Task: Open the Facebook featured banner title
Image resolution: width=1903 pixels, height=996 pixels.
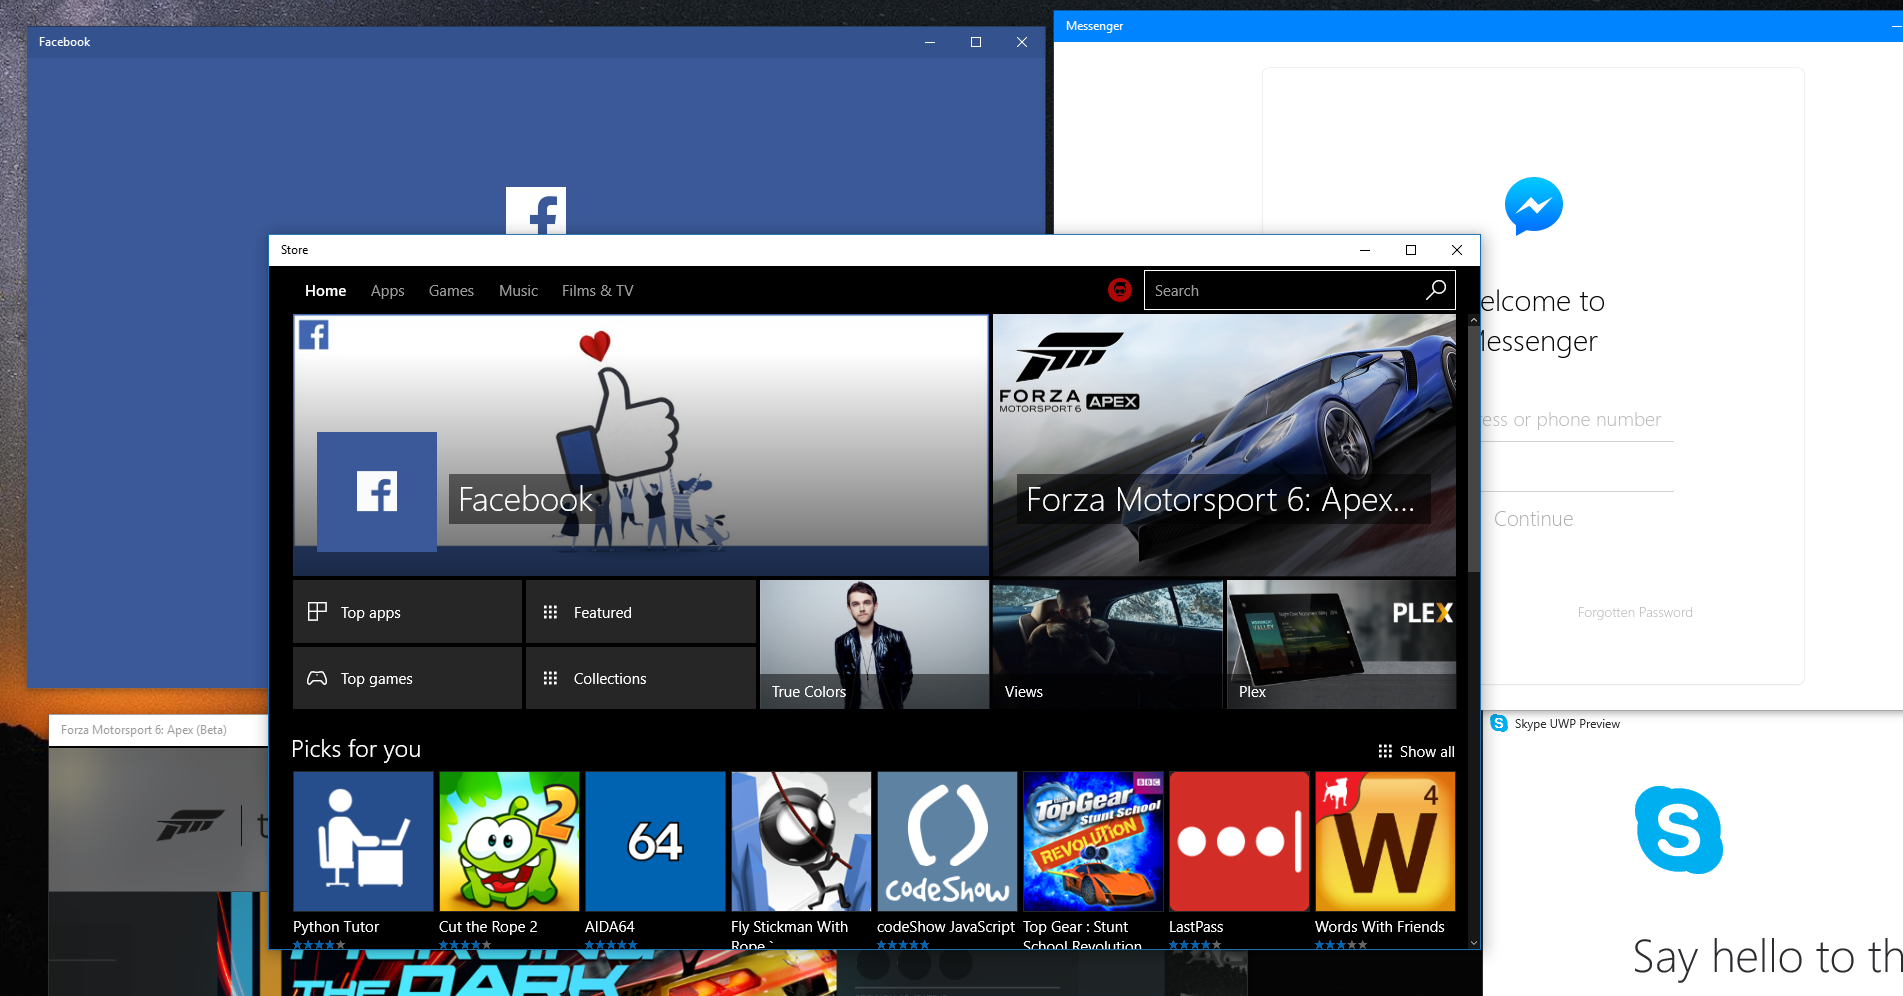Action: (x=525, y=499)
